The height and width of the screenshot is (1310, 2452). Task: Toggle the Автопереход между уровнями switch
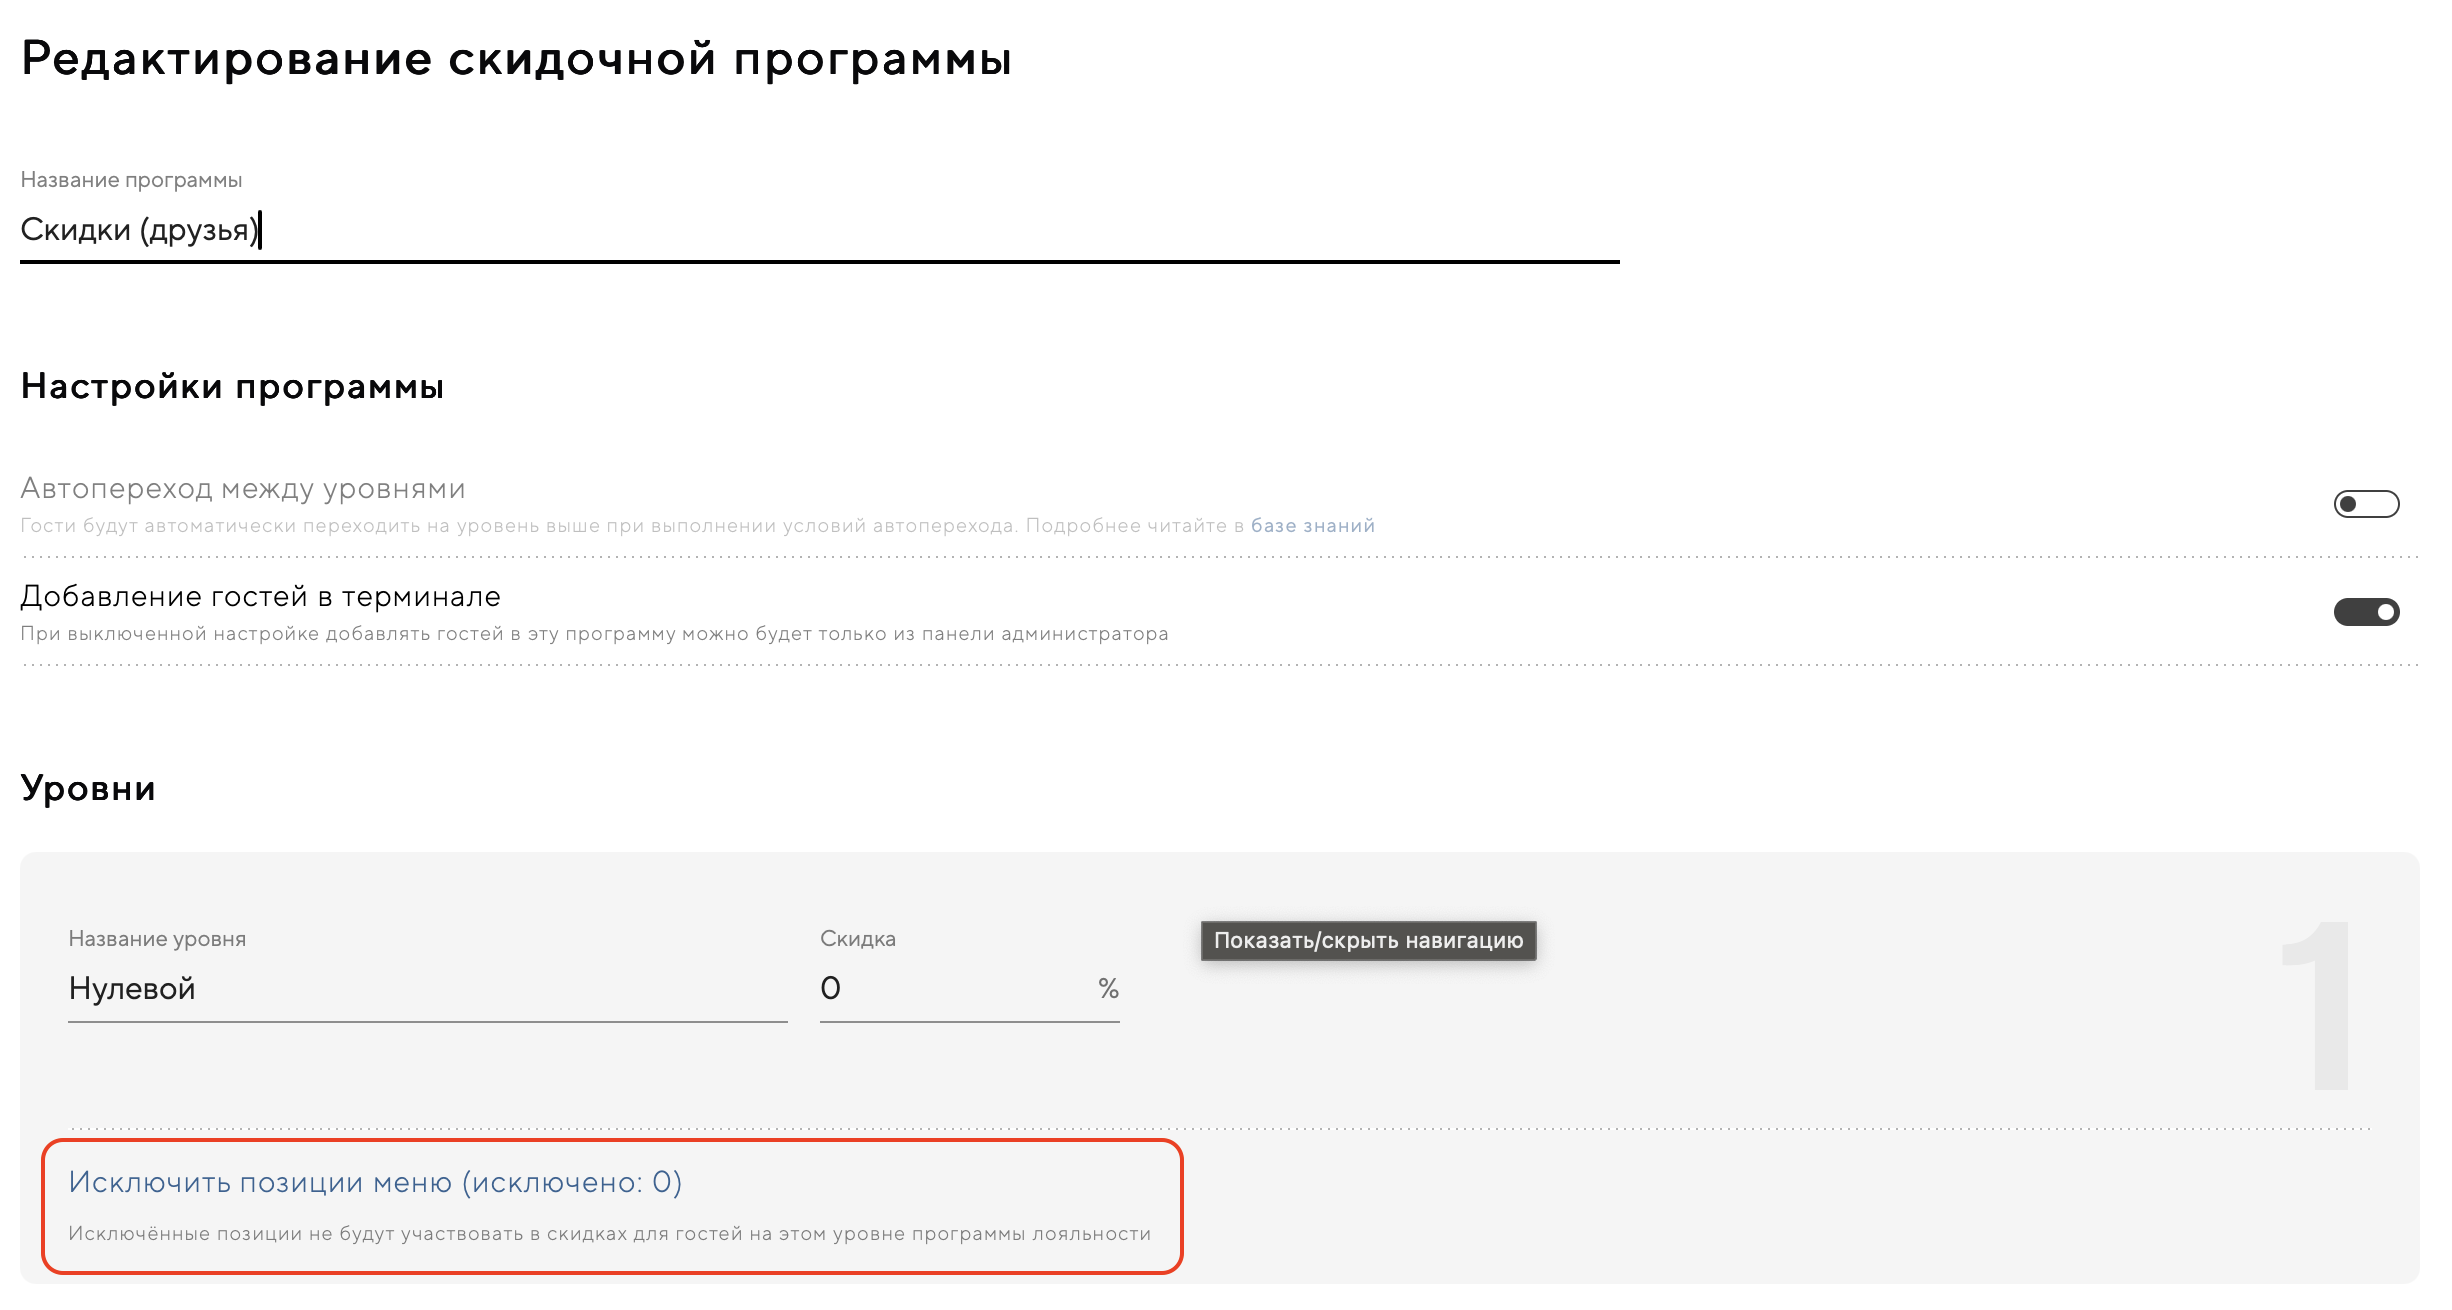pos(2365,504)
